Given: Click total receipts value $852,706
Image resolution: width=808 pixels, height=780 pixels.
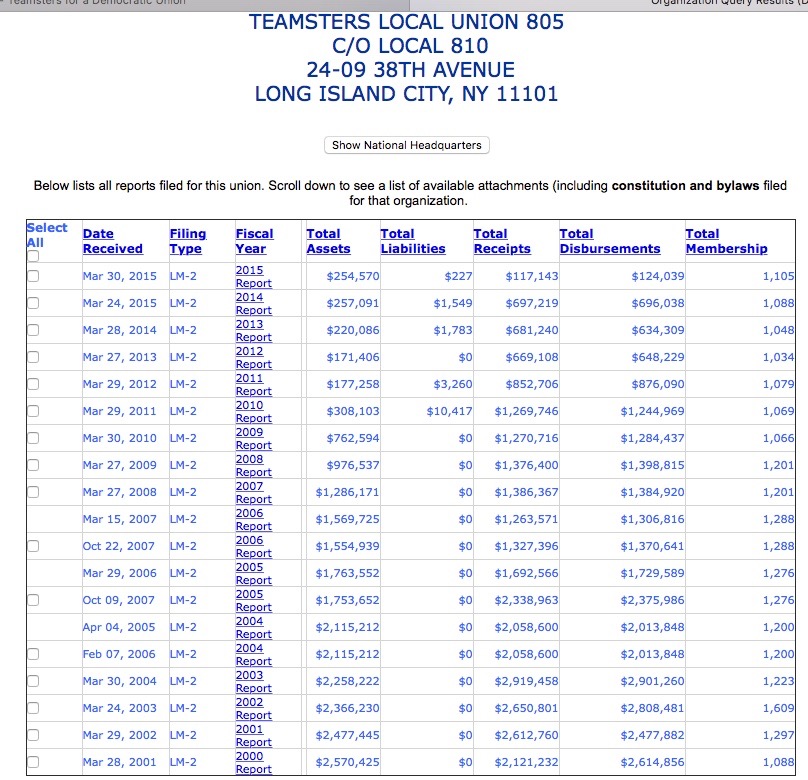Looking at the screenshot, I should coord(532,384).
